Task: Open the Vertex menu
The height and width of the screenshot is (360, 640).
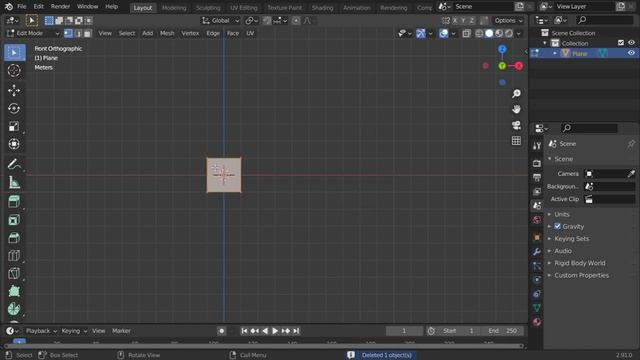Action: (190, 33)
